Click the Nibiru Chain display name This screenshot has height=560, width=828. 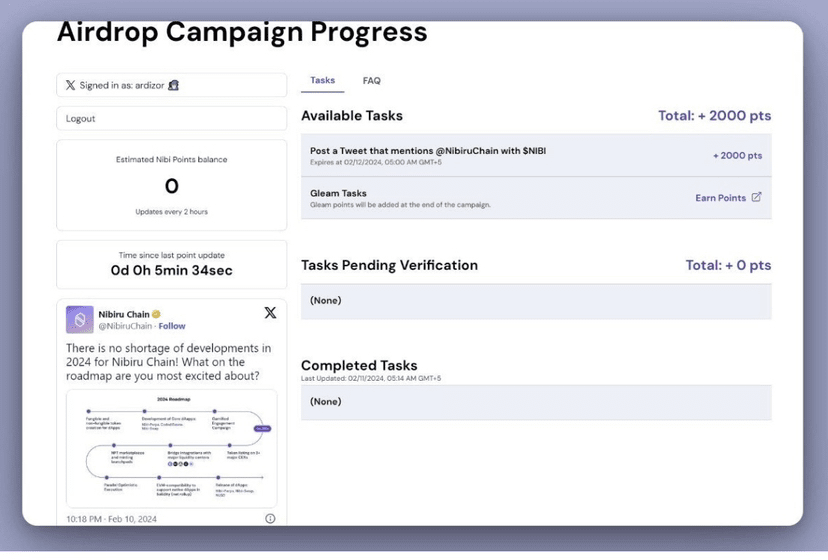click(x=123, y=314)
